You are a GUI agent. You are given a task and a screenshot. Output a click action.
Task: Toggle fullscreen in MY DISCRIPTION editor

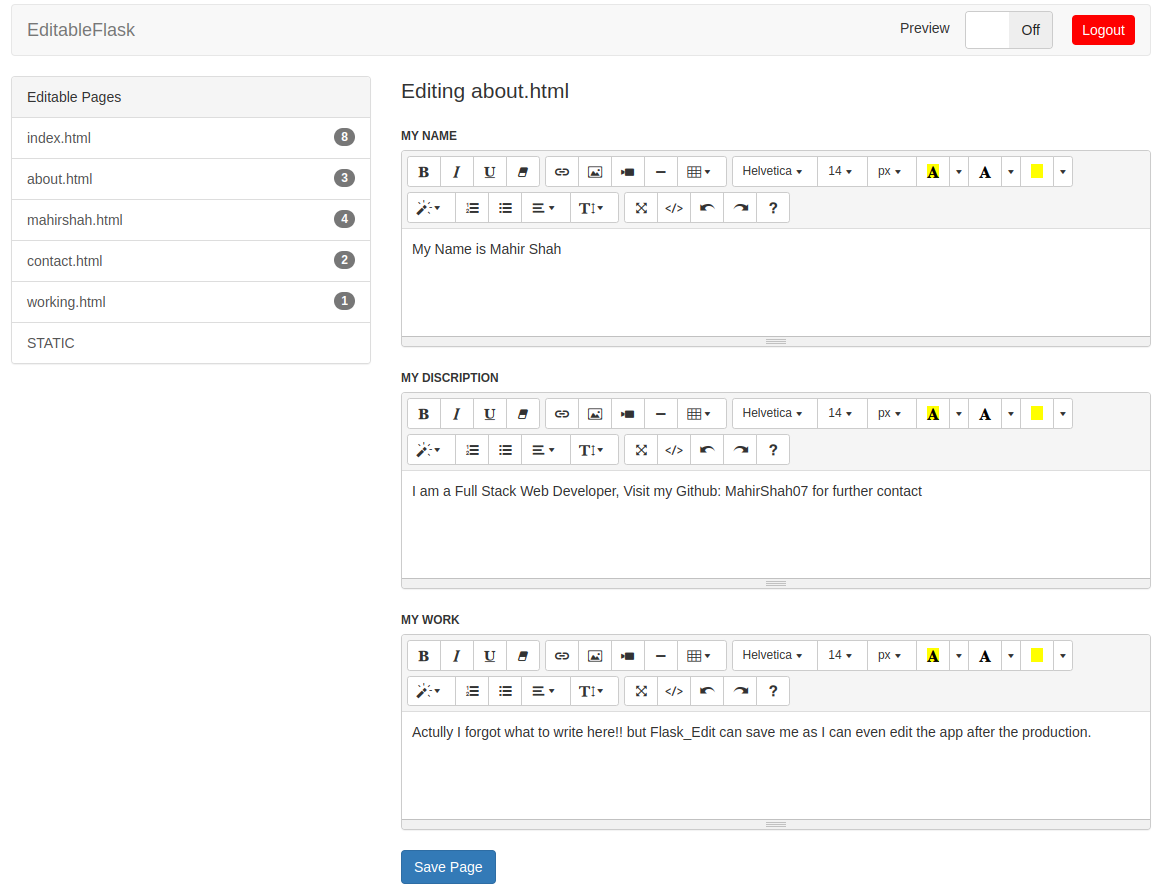[641, 450]
